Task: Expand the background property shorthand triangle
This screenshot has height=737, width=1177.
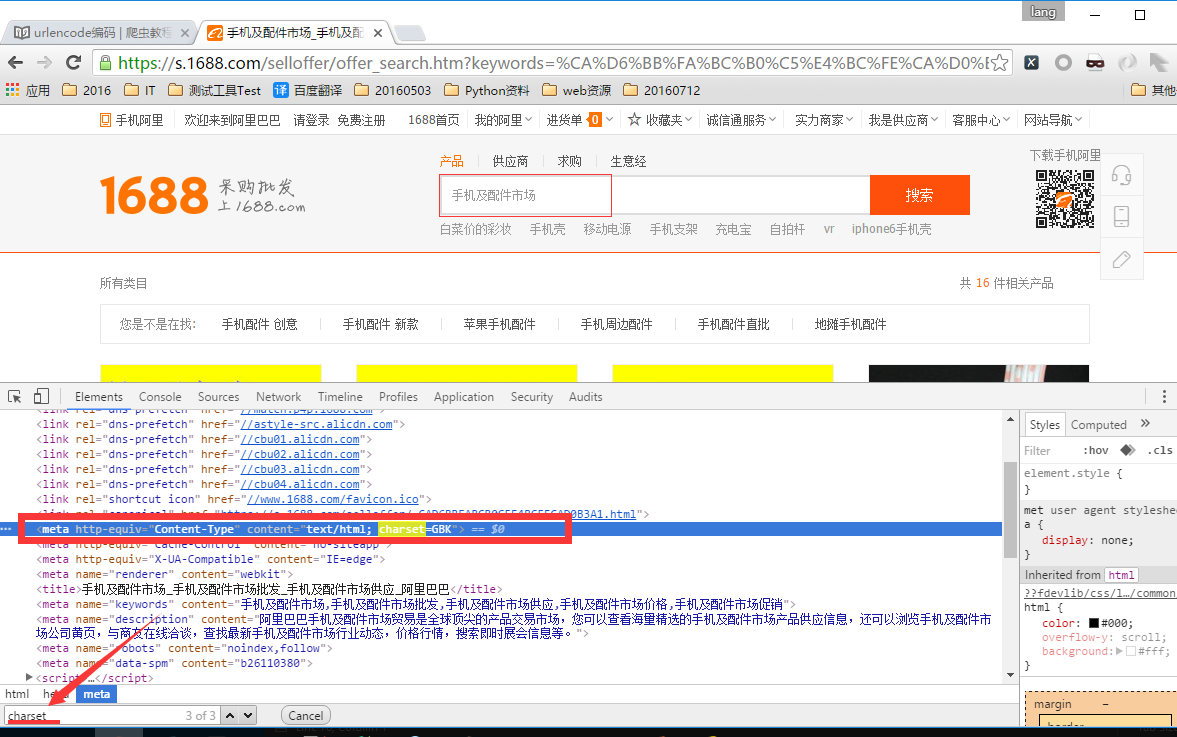Action: tap(1118, 651)
